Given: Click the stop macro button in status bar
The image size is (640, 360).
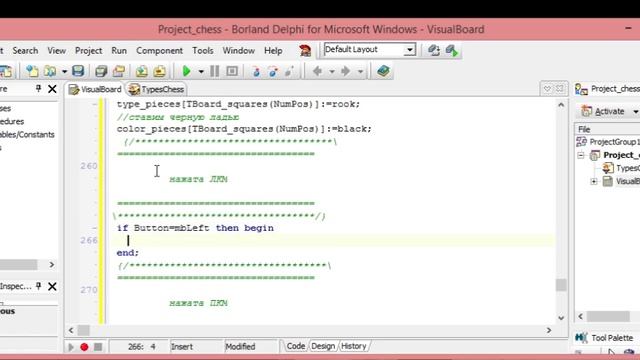Looking at the screenshot, I should tap(98, 347).
